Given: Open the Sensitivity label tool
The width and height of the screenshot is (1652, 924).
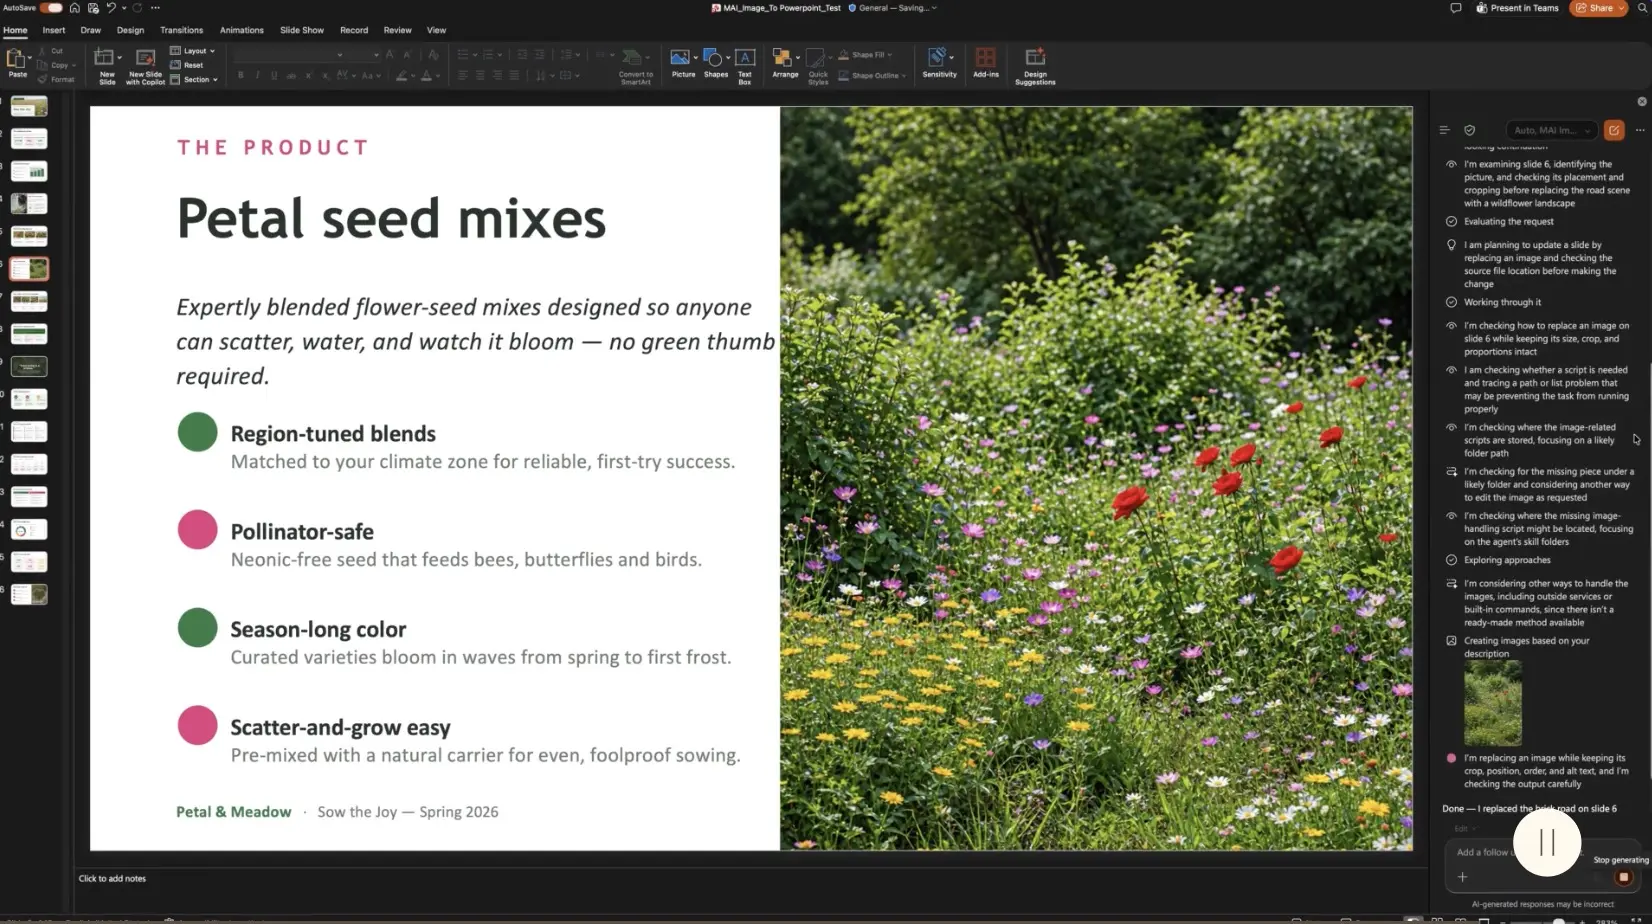Looking at the screenshot, I should click(x=939, y=63).
